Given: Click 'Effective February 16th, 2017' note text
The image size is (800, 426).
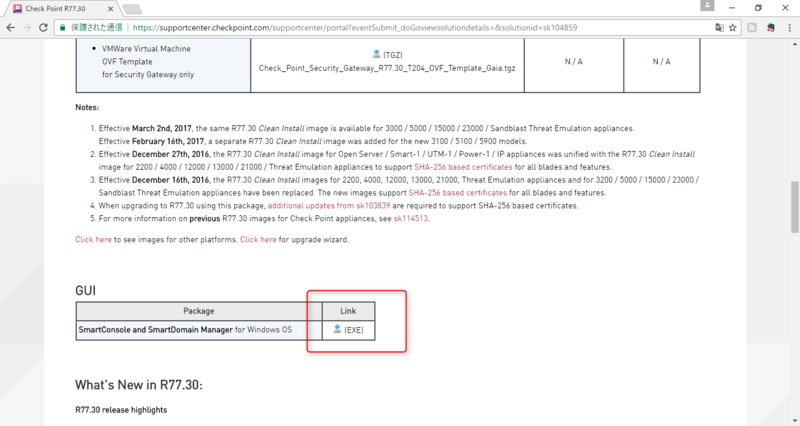Looking at the screenshot, I should pos(152,141).
